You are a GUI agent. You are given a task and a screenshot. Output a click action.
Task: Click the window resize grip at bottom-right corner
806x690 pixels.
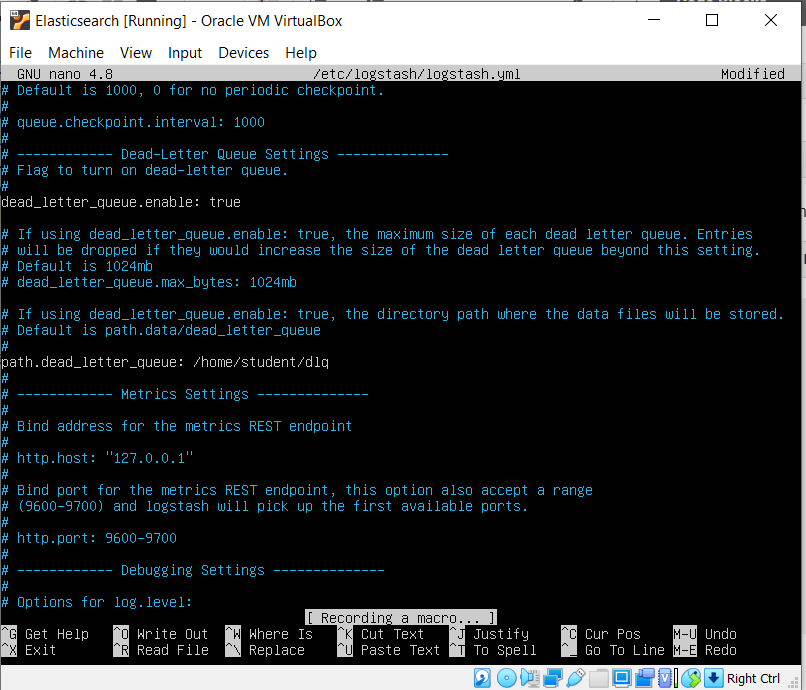793,683
